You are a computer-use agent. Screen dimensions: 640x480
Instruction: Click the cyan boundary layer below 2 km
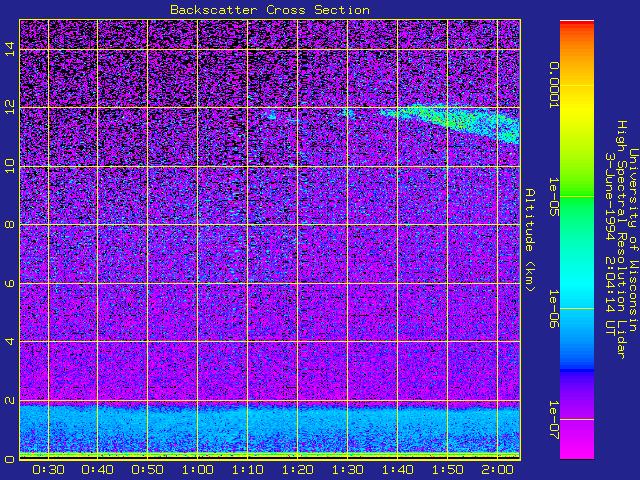270,427
